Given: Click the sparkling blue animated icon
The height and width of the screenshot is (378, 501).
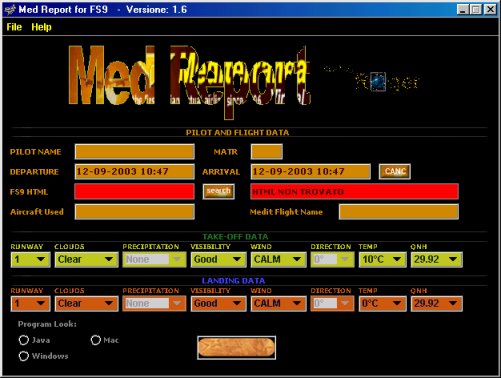Looking at the screenshot, I should (x=377, y=81).
